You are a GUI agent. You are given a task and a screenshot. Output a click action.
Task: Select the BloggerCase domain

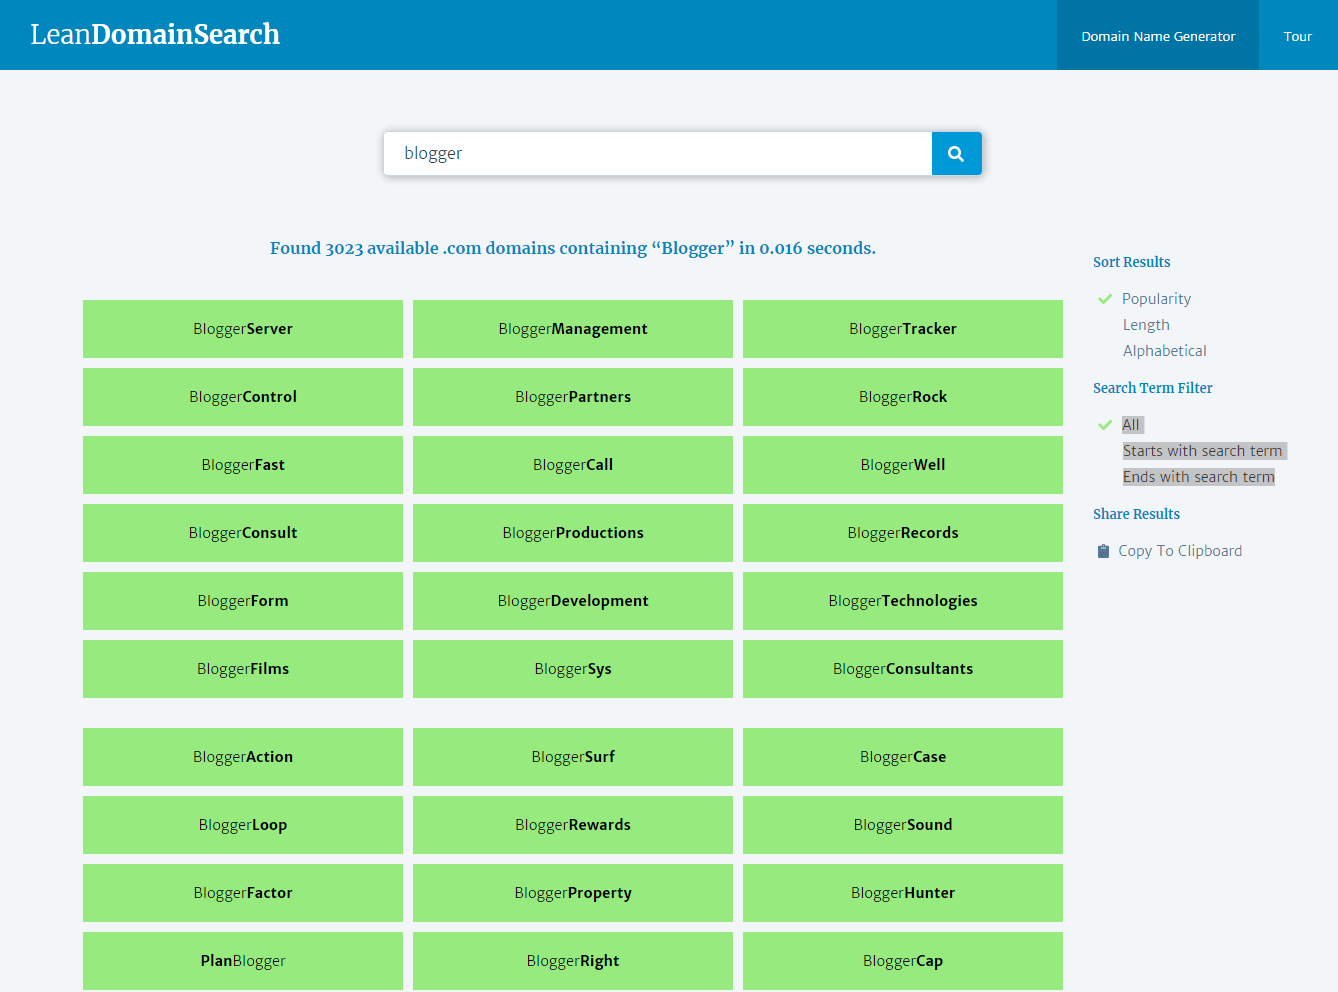(903, 757)
